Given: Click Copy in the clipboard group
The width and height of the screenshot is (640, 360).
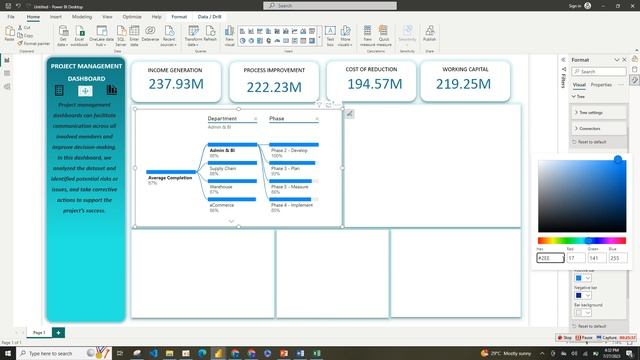Looking at the screenshot, I should pyautogui.click(x=25, y=36).
